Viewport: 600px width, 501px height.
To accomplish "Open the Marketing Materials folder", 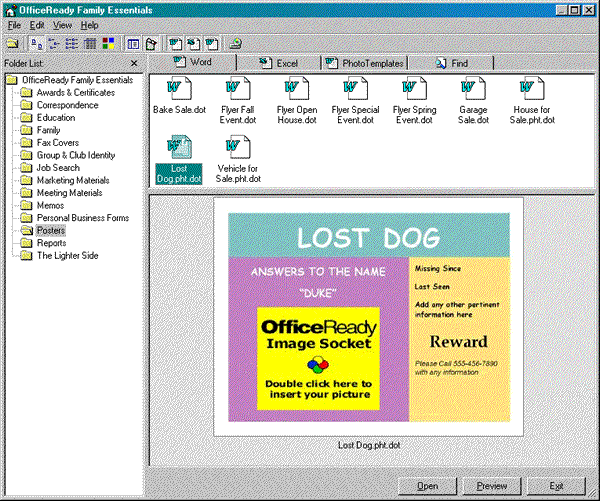I will click(x=65, y=180).
